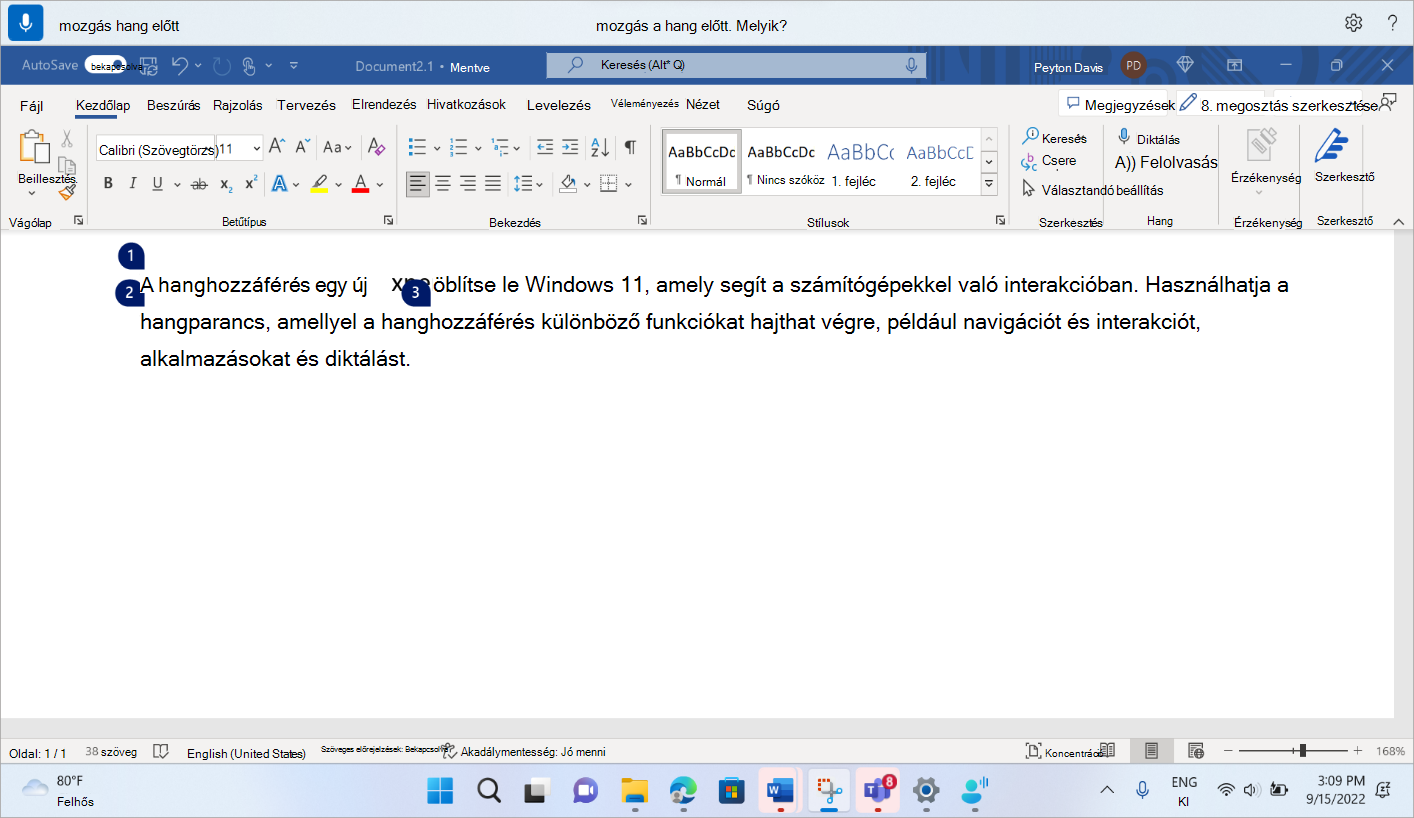This screenshot has height=818, width=1414.
Task: Click the Sort A-Z icon
Action: pyautogui.click(x=600, y=147)
